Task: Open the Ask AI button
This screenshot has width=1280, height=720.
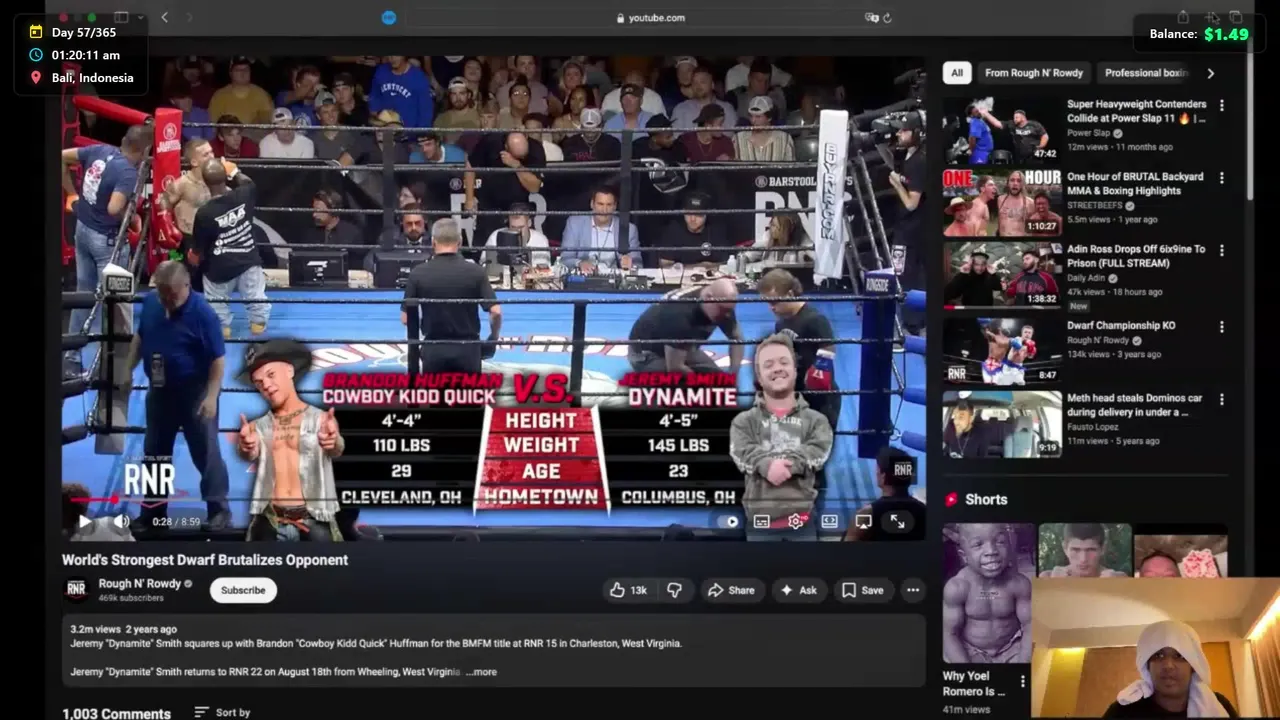Action: (x=798, y=590)
